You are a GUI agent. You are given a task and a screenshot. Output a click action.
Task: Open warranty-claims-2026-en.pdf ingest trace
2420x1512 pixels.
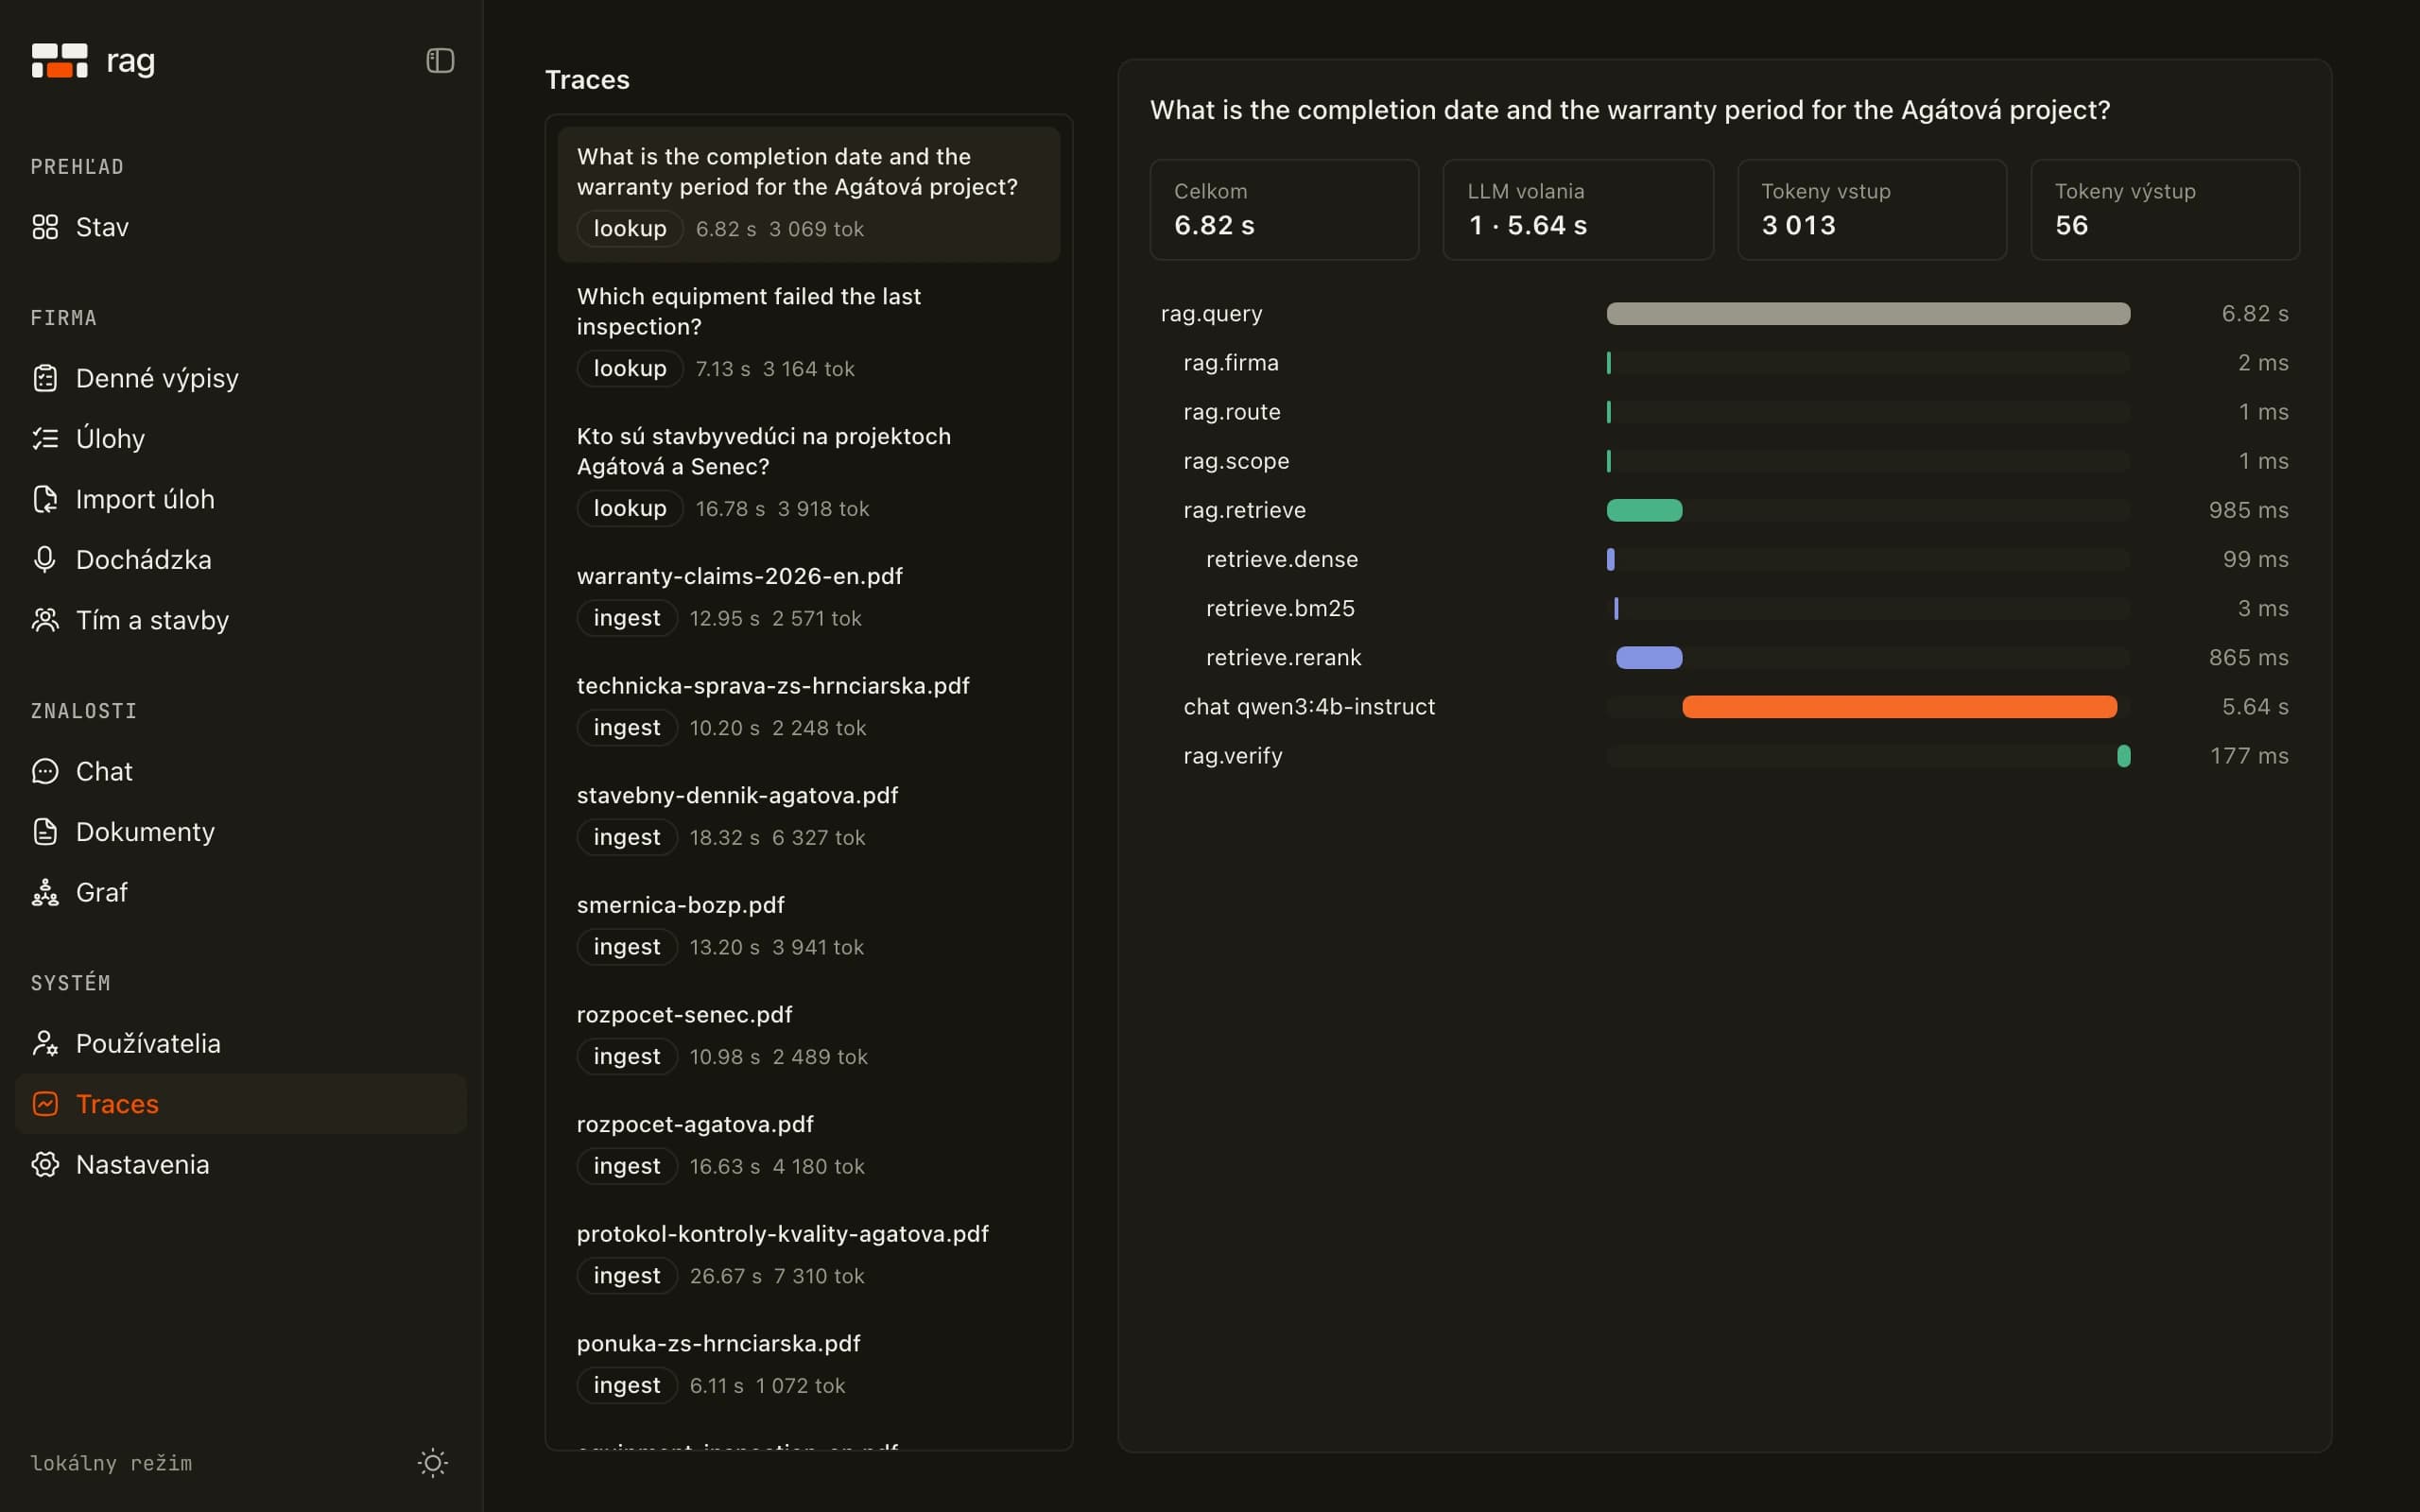tap(809, 598)
